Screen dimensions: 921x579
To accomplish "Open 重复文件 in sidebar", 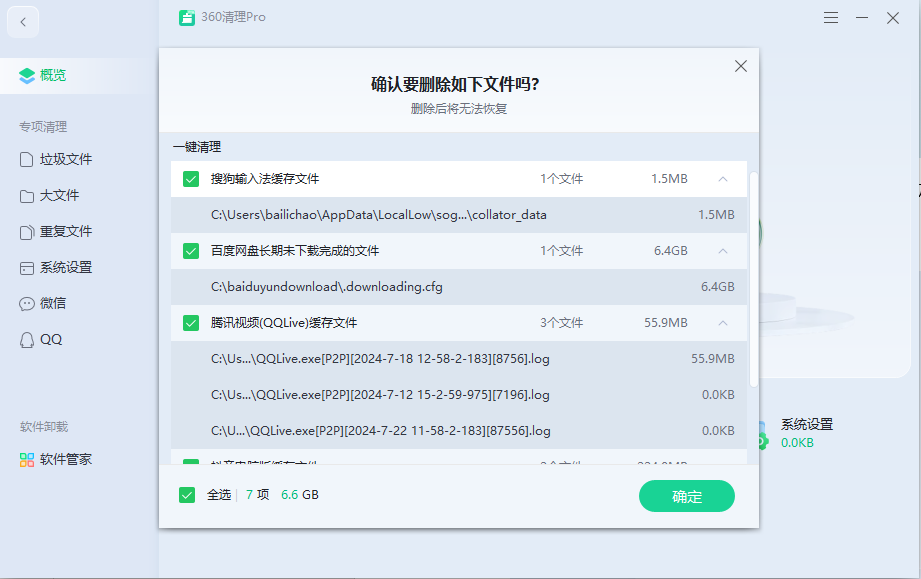I will coord(56,231).
